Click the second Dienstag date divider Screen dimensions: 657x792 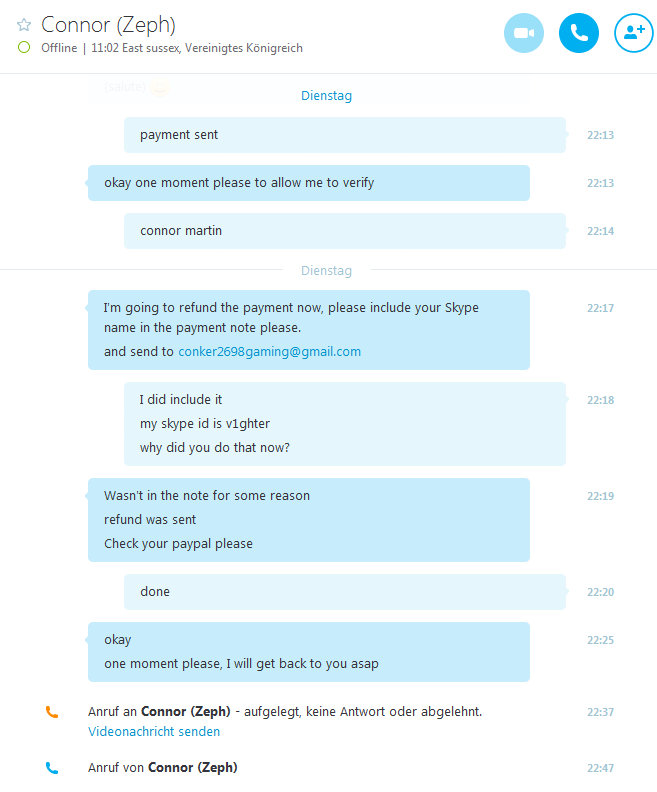coord(326,271)
